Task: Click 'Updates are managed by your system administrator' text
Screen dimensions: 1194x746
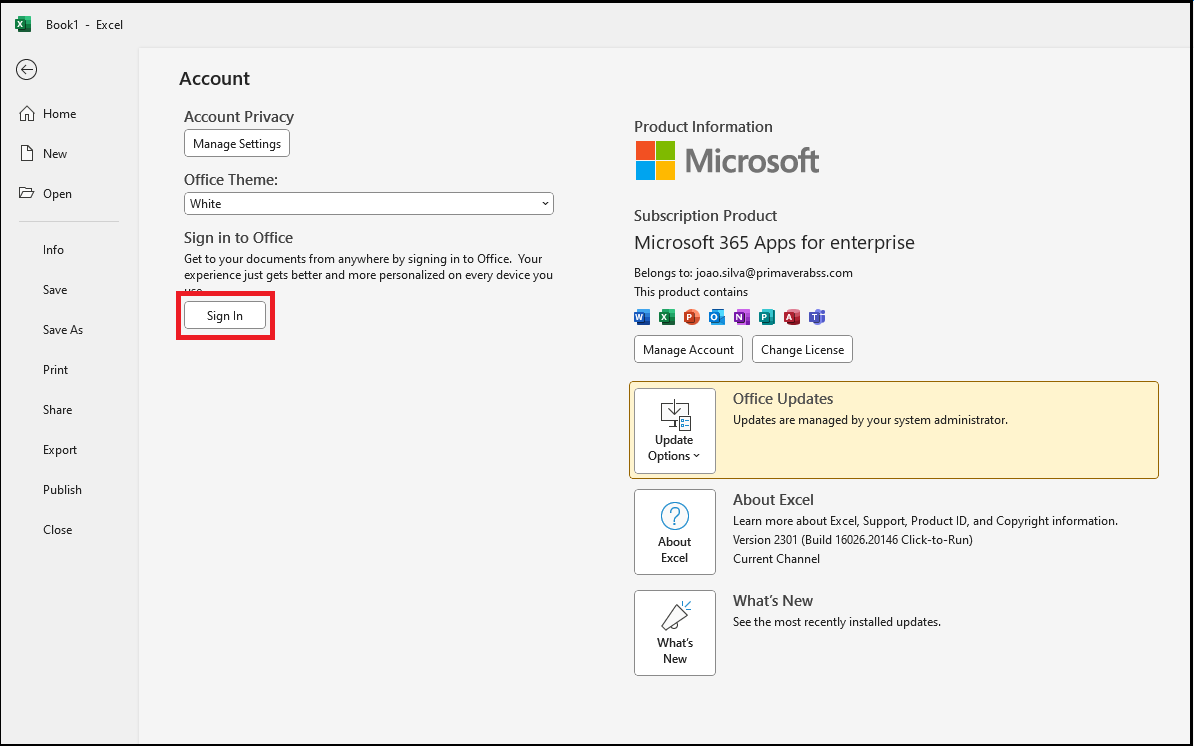Action: pyautogui.click(x=870, y=419)
